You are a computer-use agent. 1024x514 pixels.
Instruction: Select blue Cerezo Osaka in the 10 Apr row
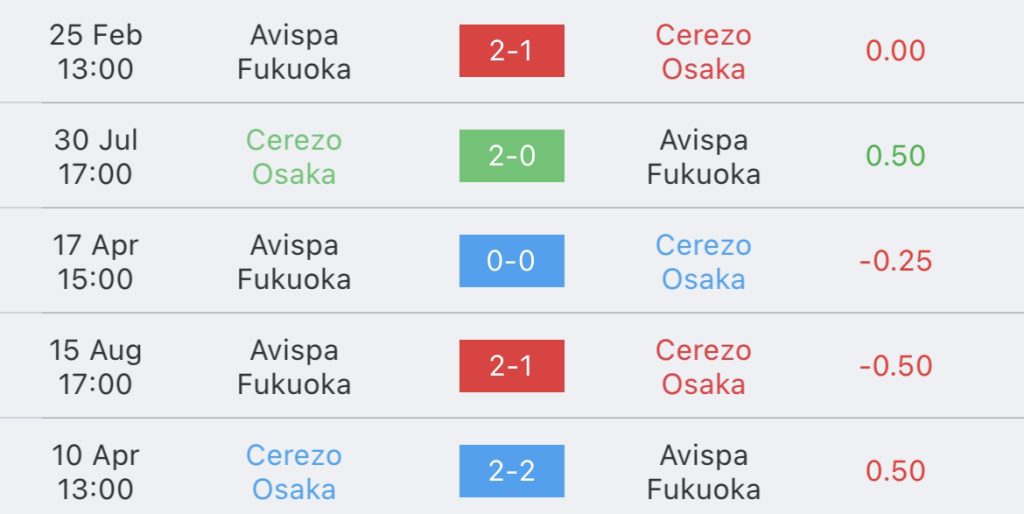click(x=294, y=472)
